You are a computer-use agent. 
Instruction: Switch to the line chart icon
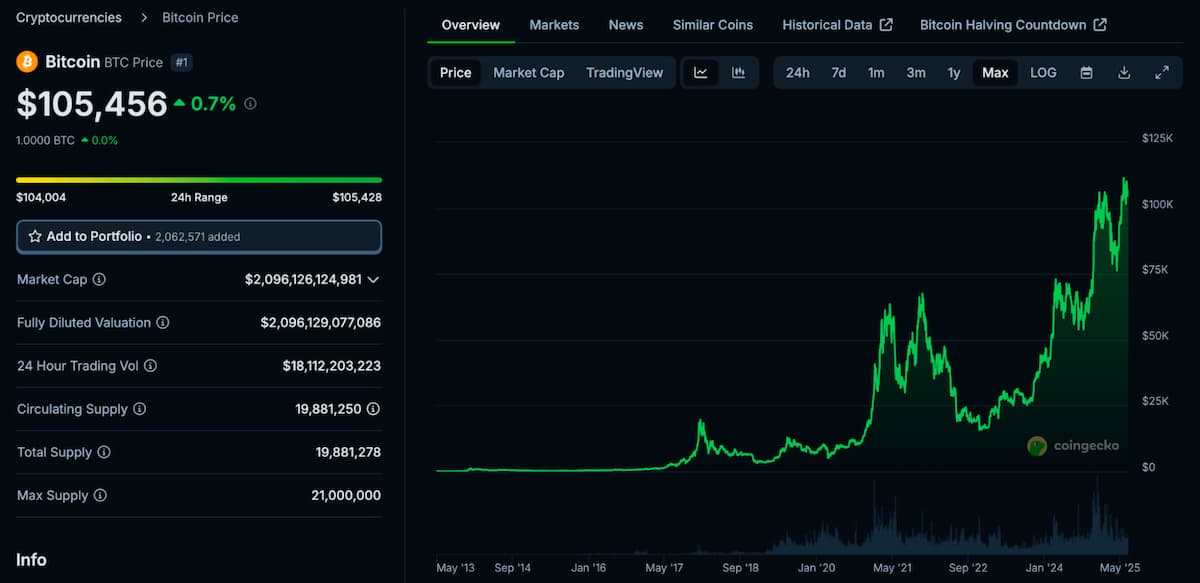click(701, 73)
